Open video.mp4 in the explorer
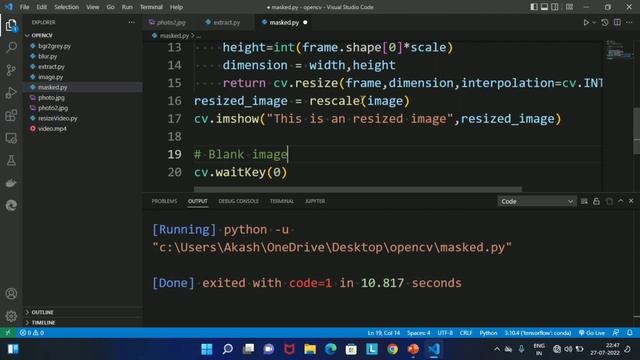The width and height of the screenshot is (640, 360). click(x=52, y=129)
